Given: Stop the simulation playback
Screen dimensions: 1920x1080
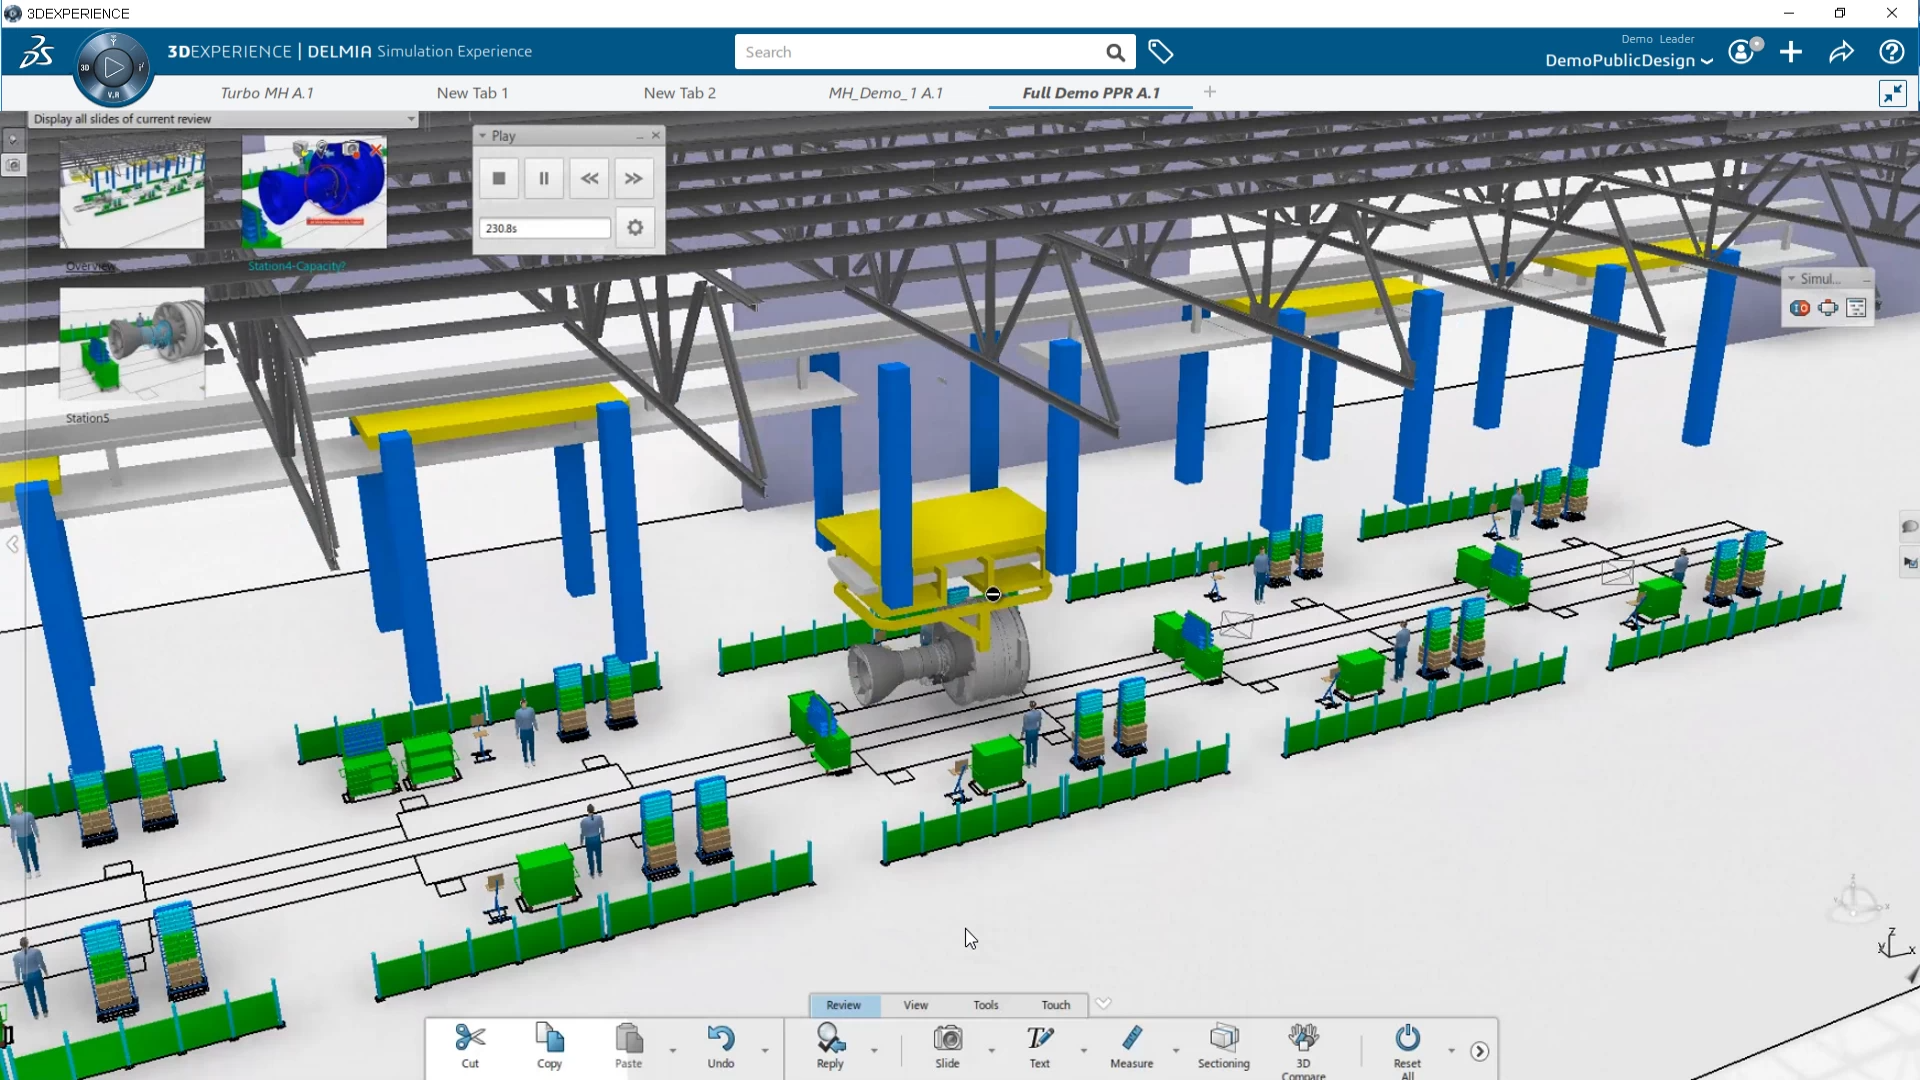Looking at the screenshot, I should pyautogui.click(x=499, y=178).
